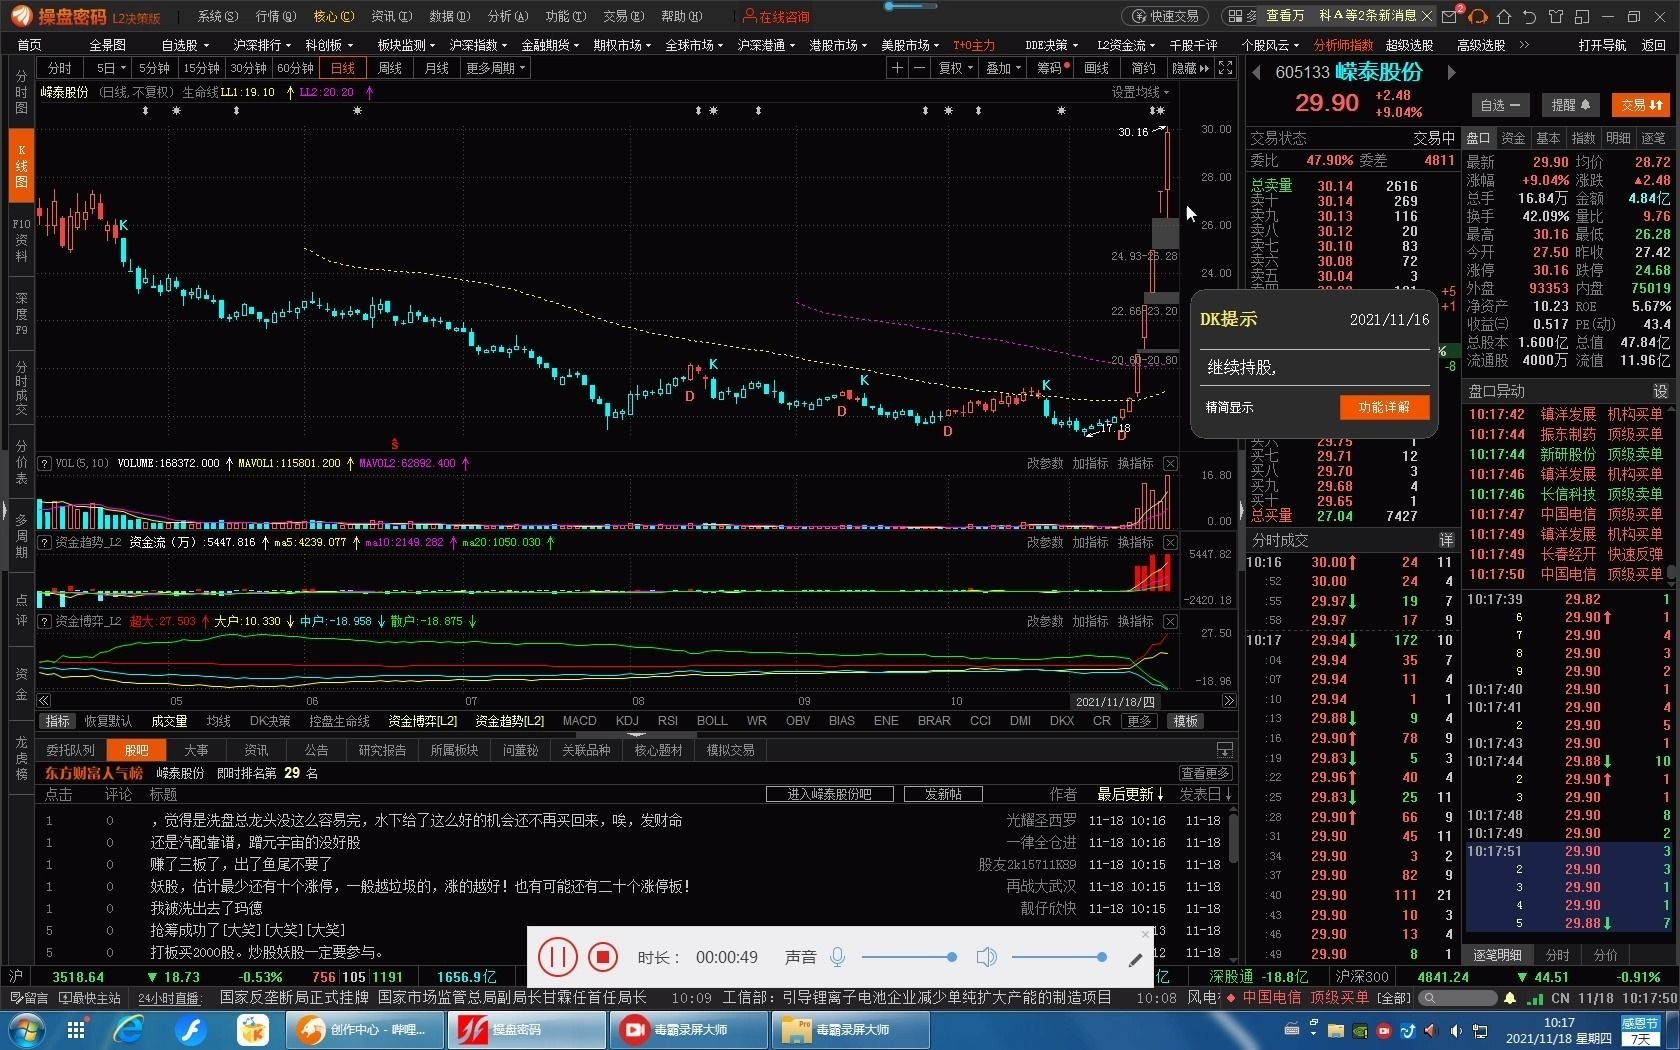Click the undo back arrow icon
This screenshot has width=1680, height=1050.
pyautogui.click(x=1529, y=16)
